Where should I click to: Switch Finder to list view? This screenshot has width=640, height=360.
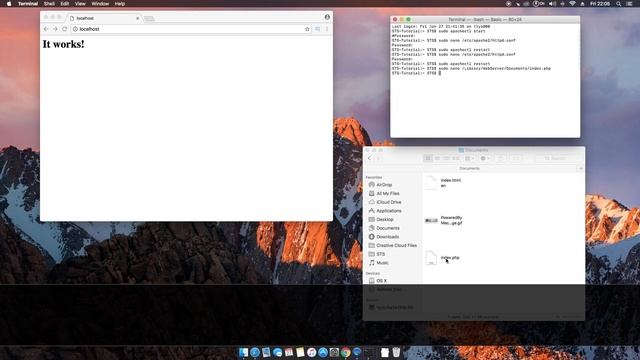tap(437, 158)
